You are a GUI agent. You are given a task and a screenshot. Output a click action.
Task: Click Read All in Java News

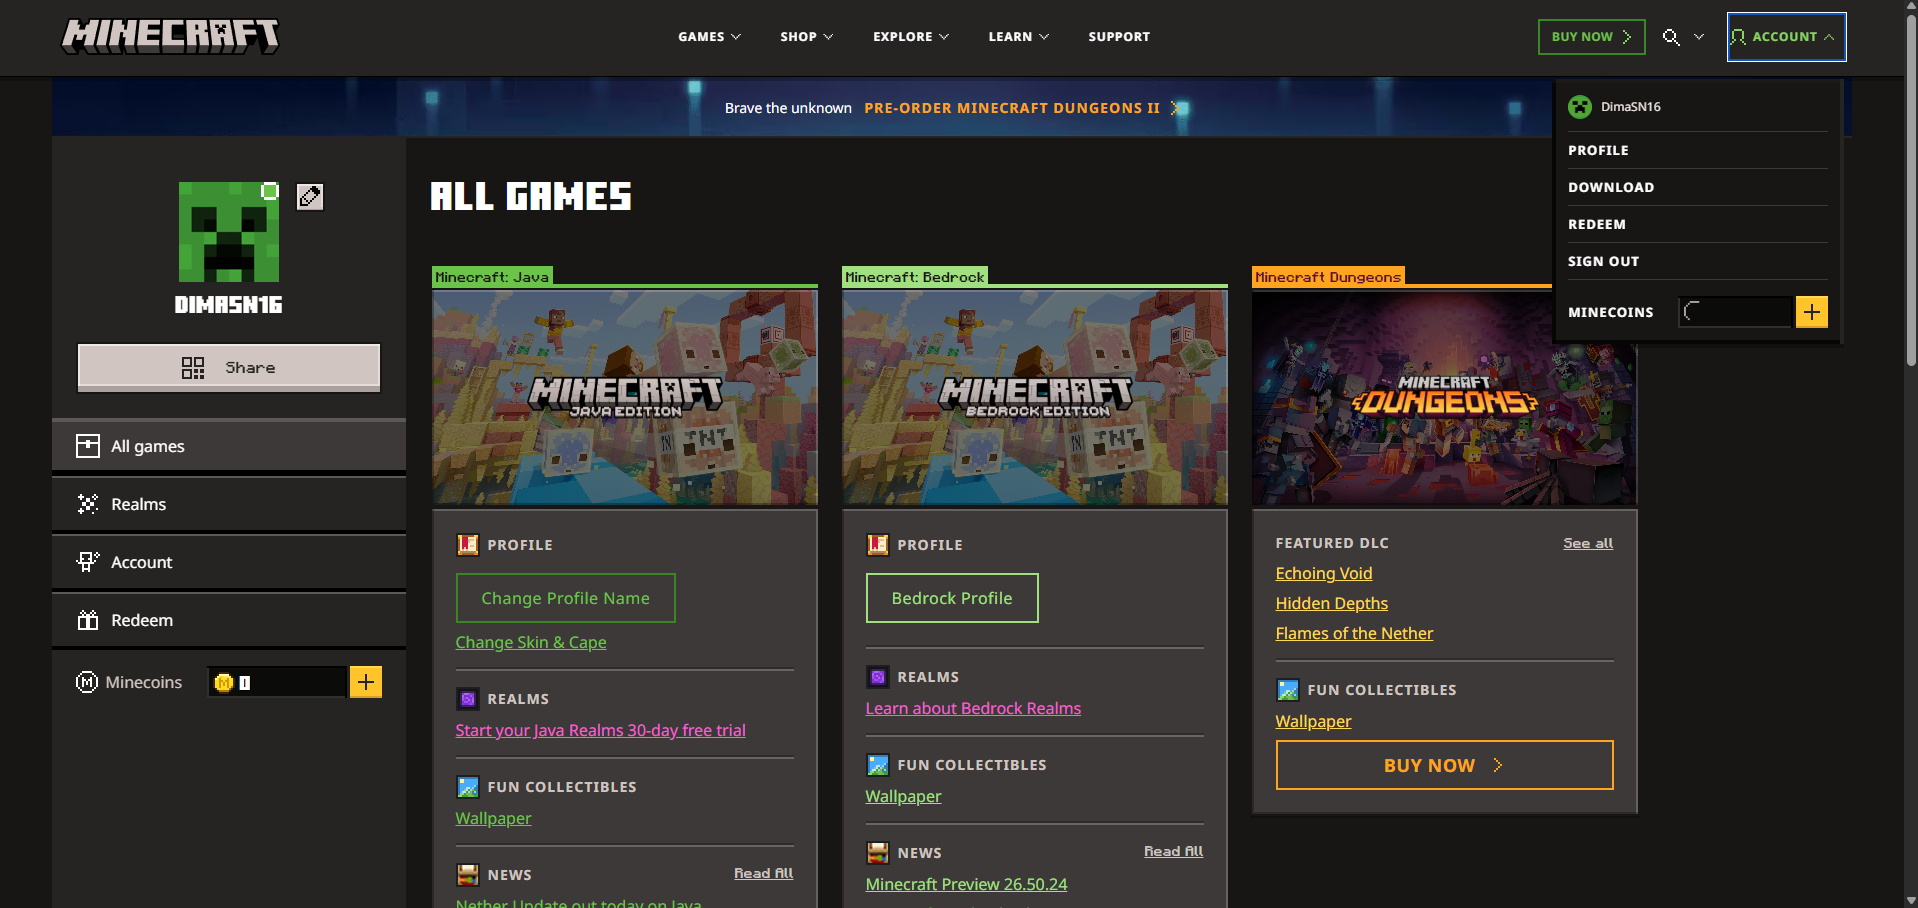[764, 873]
